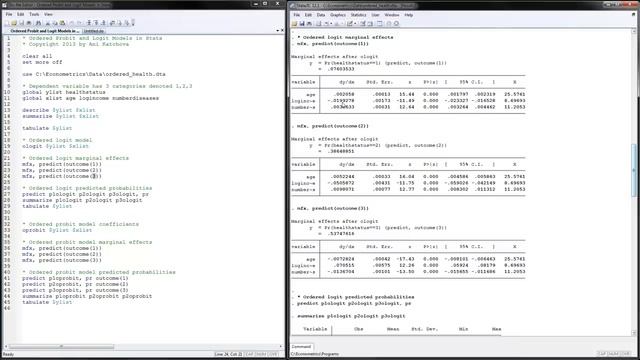Click 'summarize p1ologit p2ologit p3ologit' in editor
The image size is (640, 360).
82,200
